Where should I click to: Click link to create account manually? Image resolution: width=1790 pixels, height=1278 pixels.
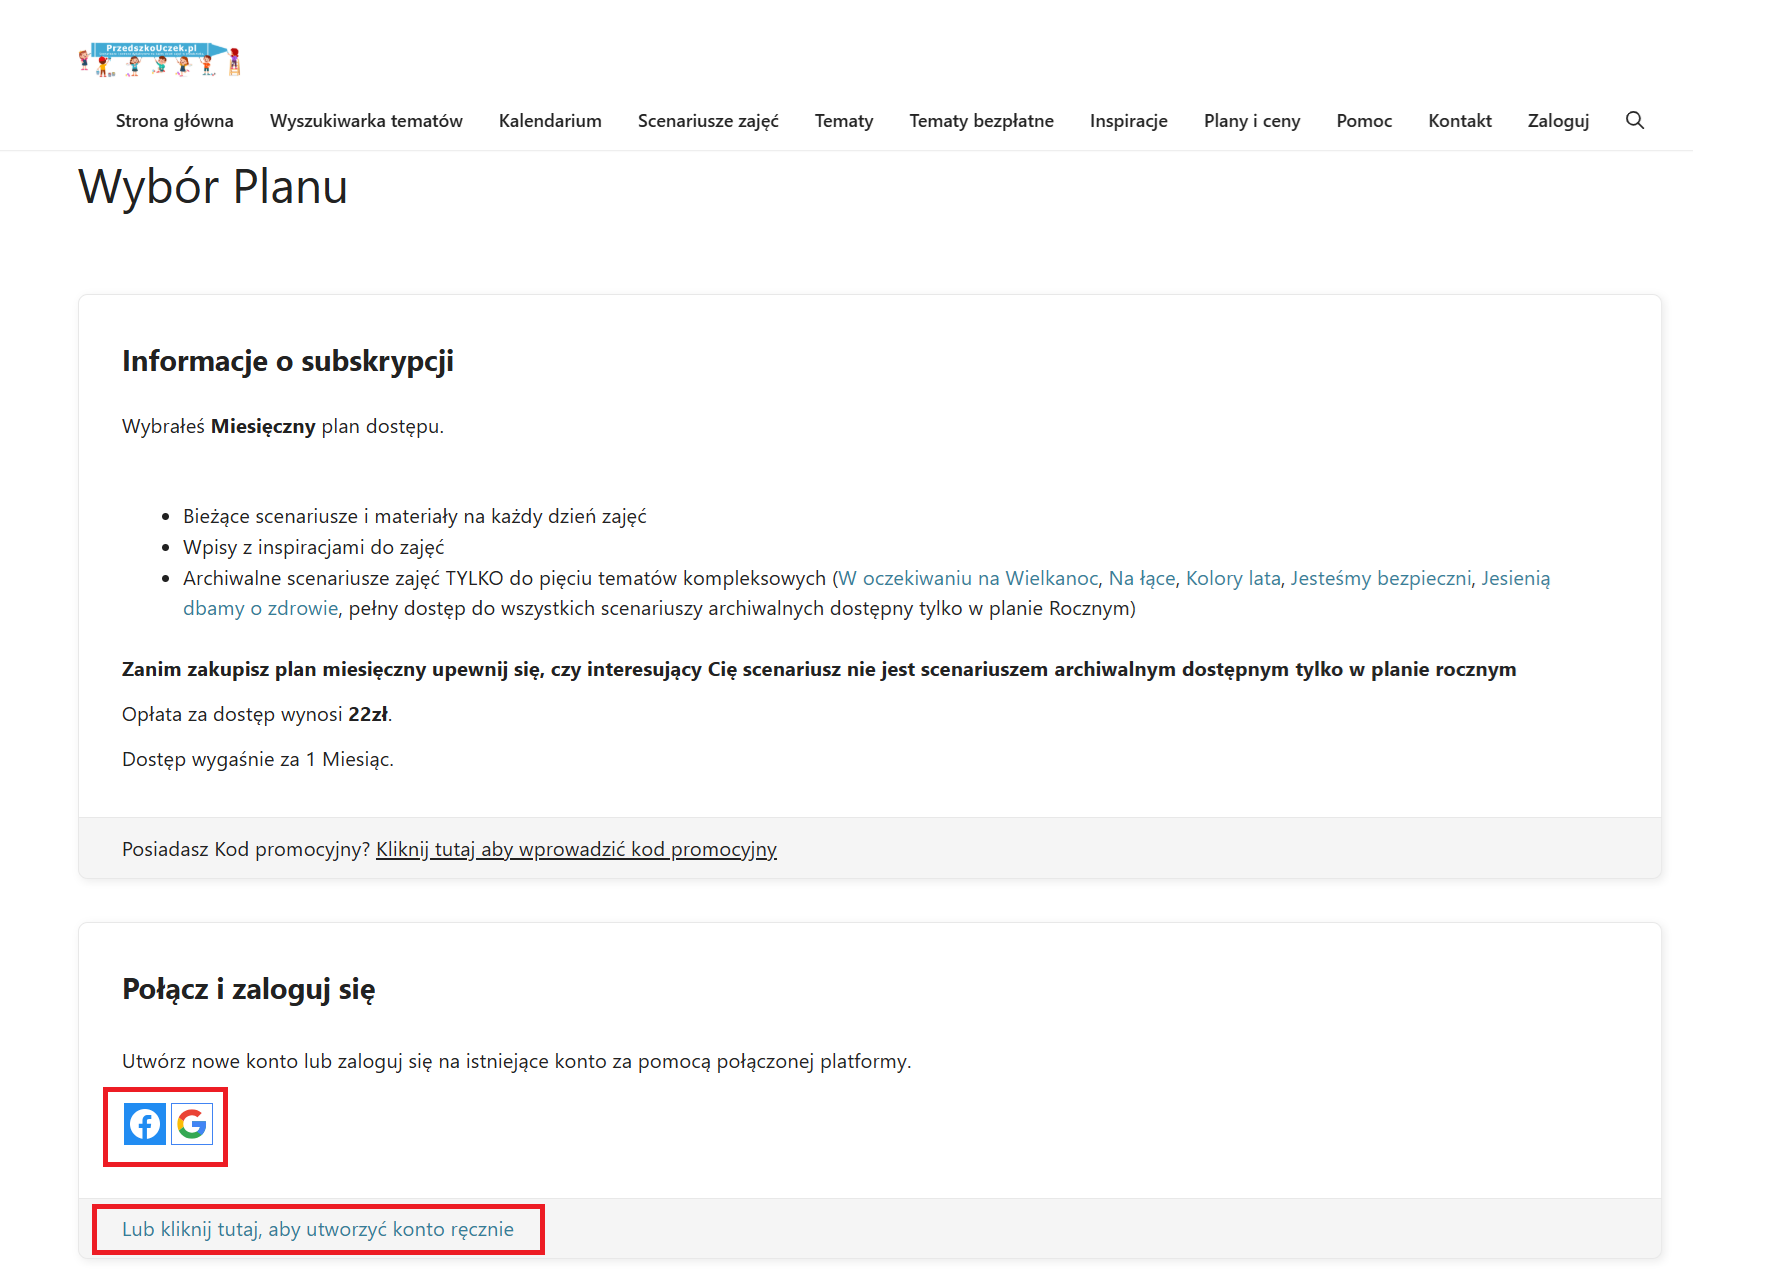coord(318,1229)
